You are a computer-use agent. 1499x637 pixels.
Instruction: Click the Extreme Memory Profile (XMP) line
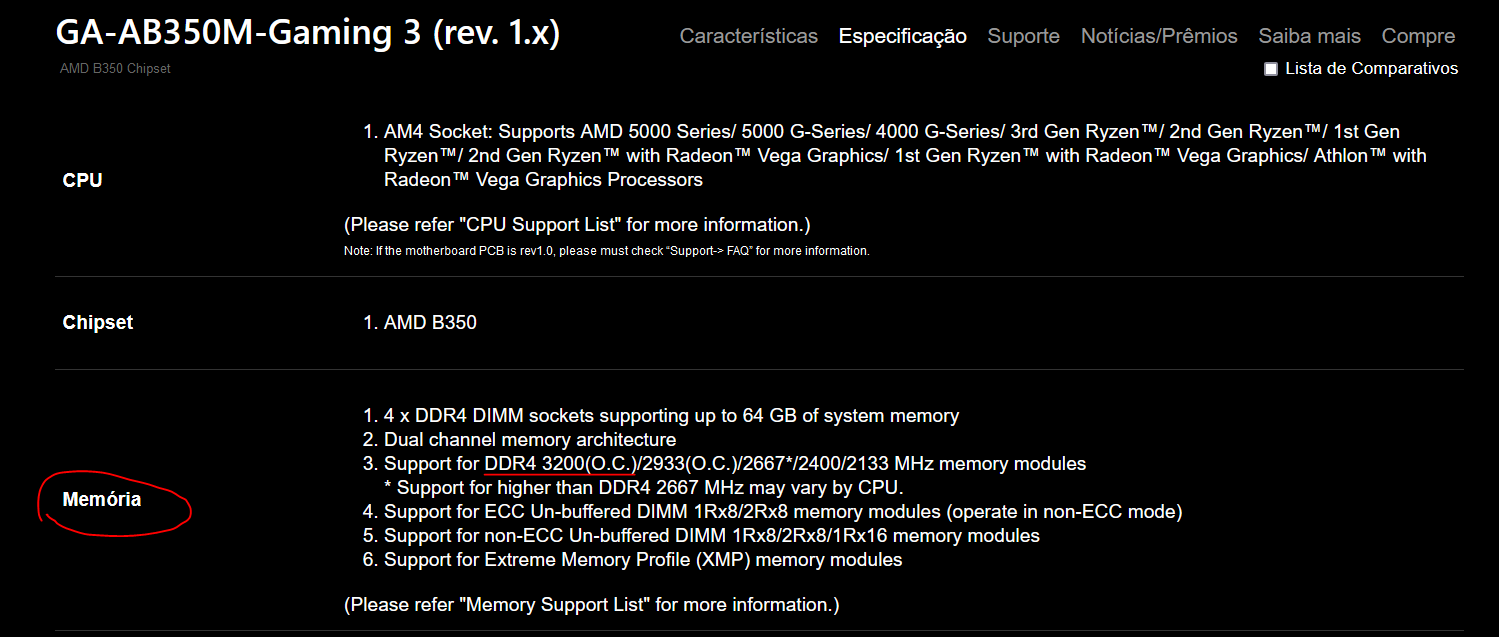(643, 560)
